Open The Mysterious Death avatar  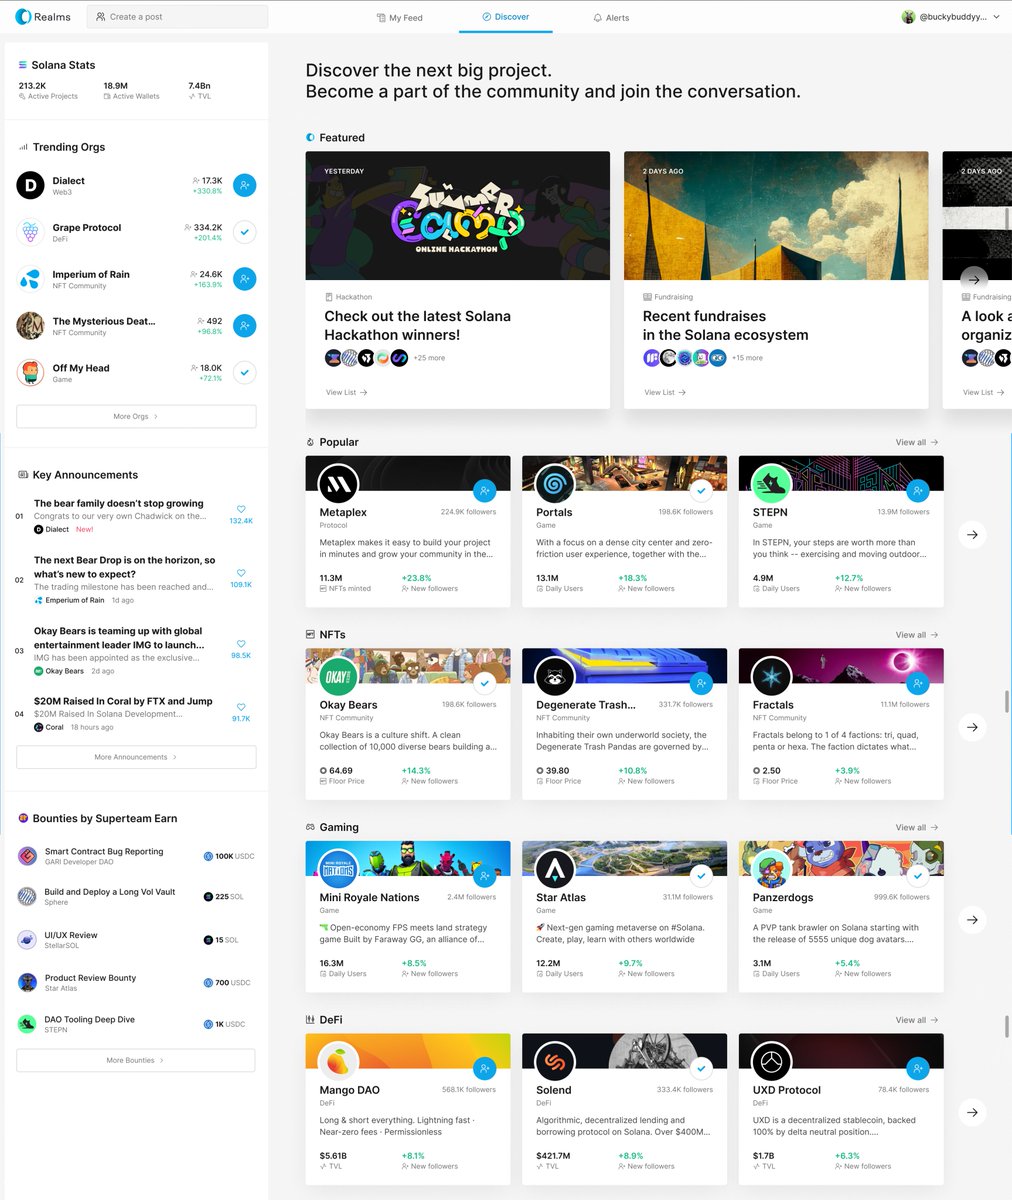(x=30, y=326)
